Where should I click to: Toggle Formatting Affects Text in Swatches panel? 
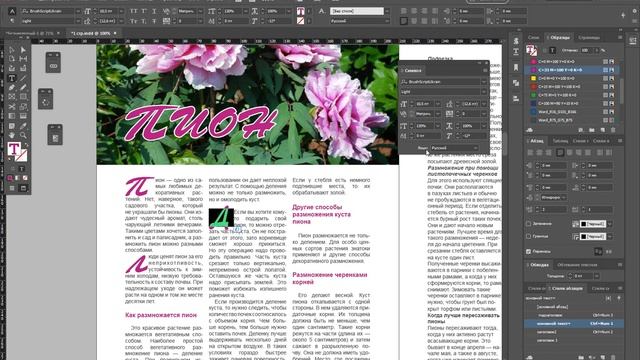[x=552, y=50]
